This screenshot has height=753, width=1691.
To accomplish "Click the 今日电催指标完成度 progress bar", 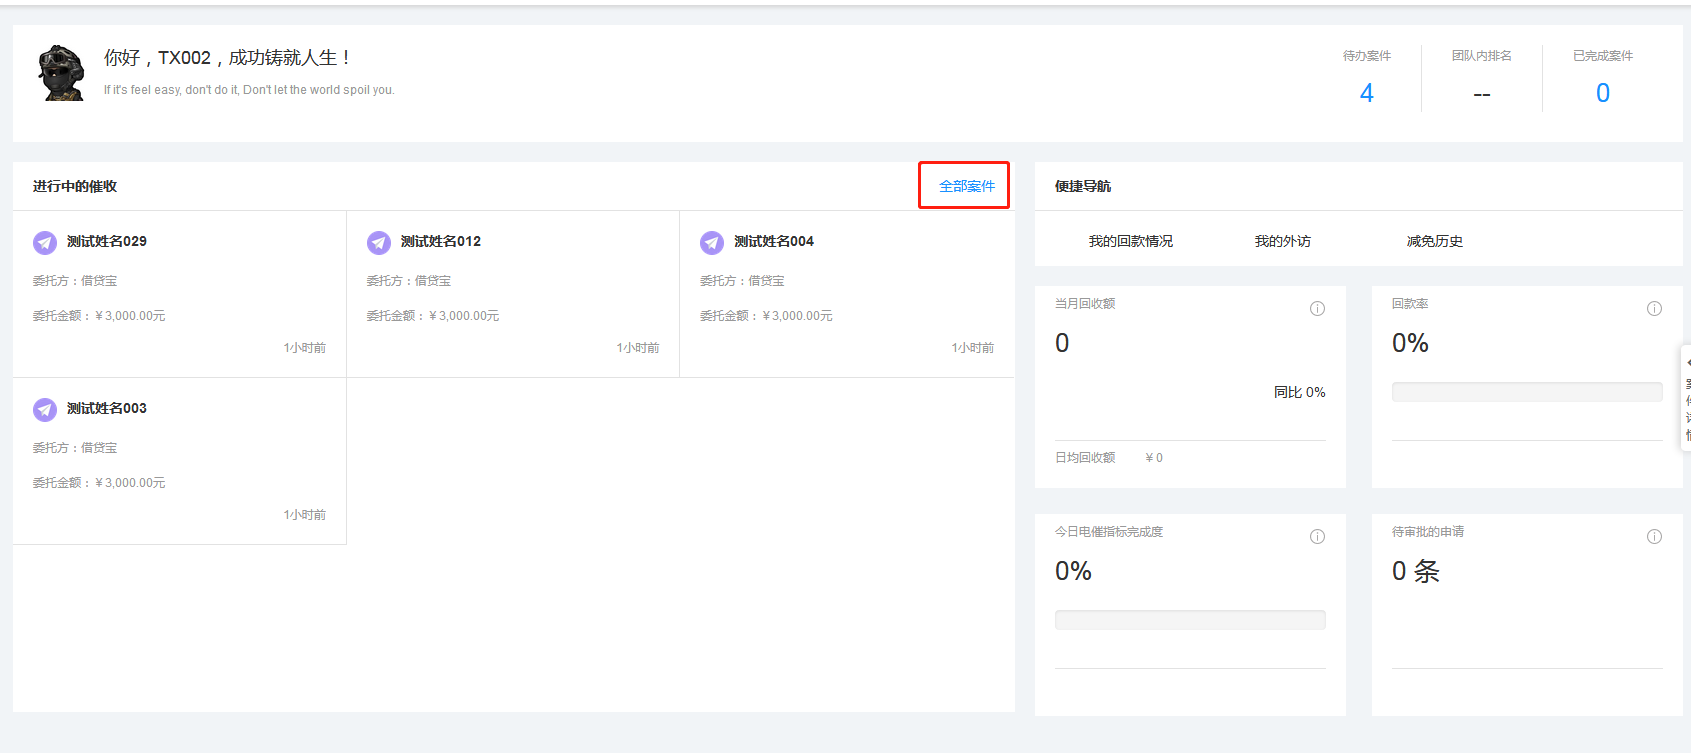I will [x=1189, y=620].
